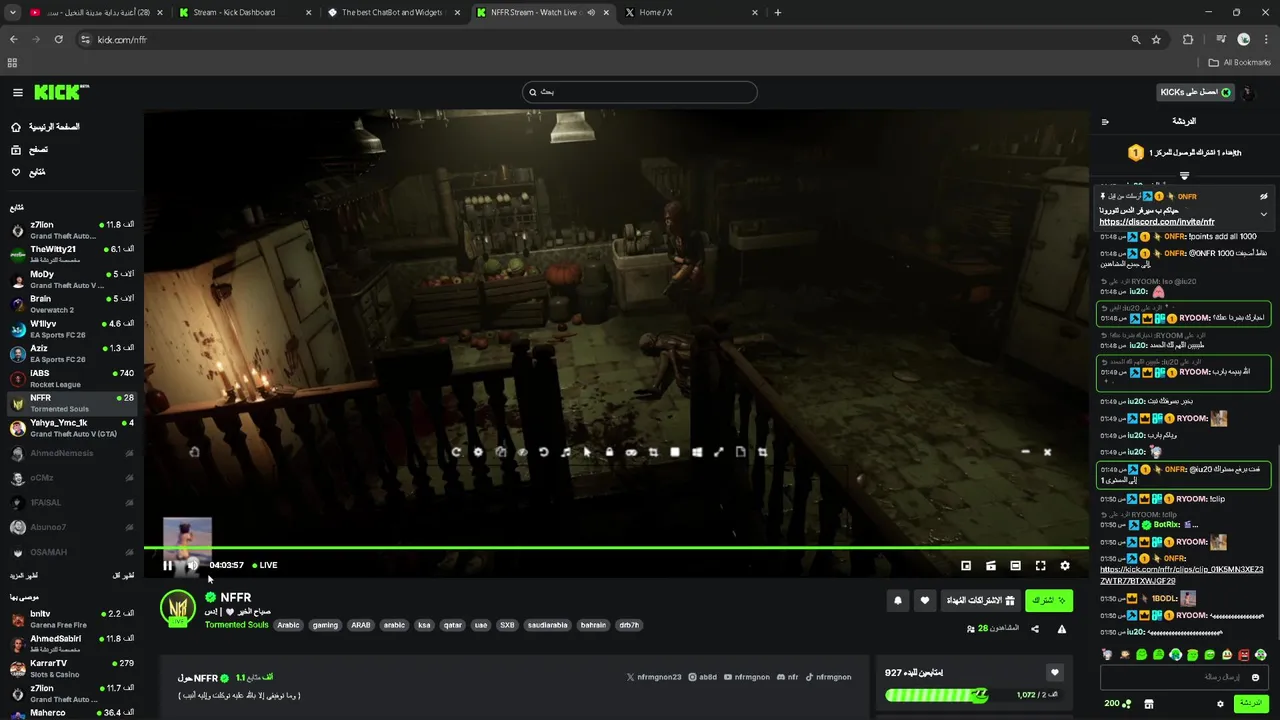This screenshot has width=1280, height=720.
Task: Enter fullscreen video mode
Action: click(1040, 565)
